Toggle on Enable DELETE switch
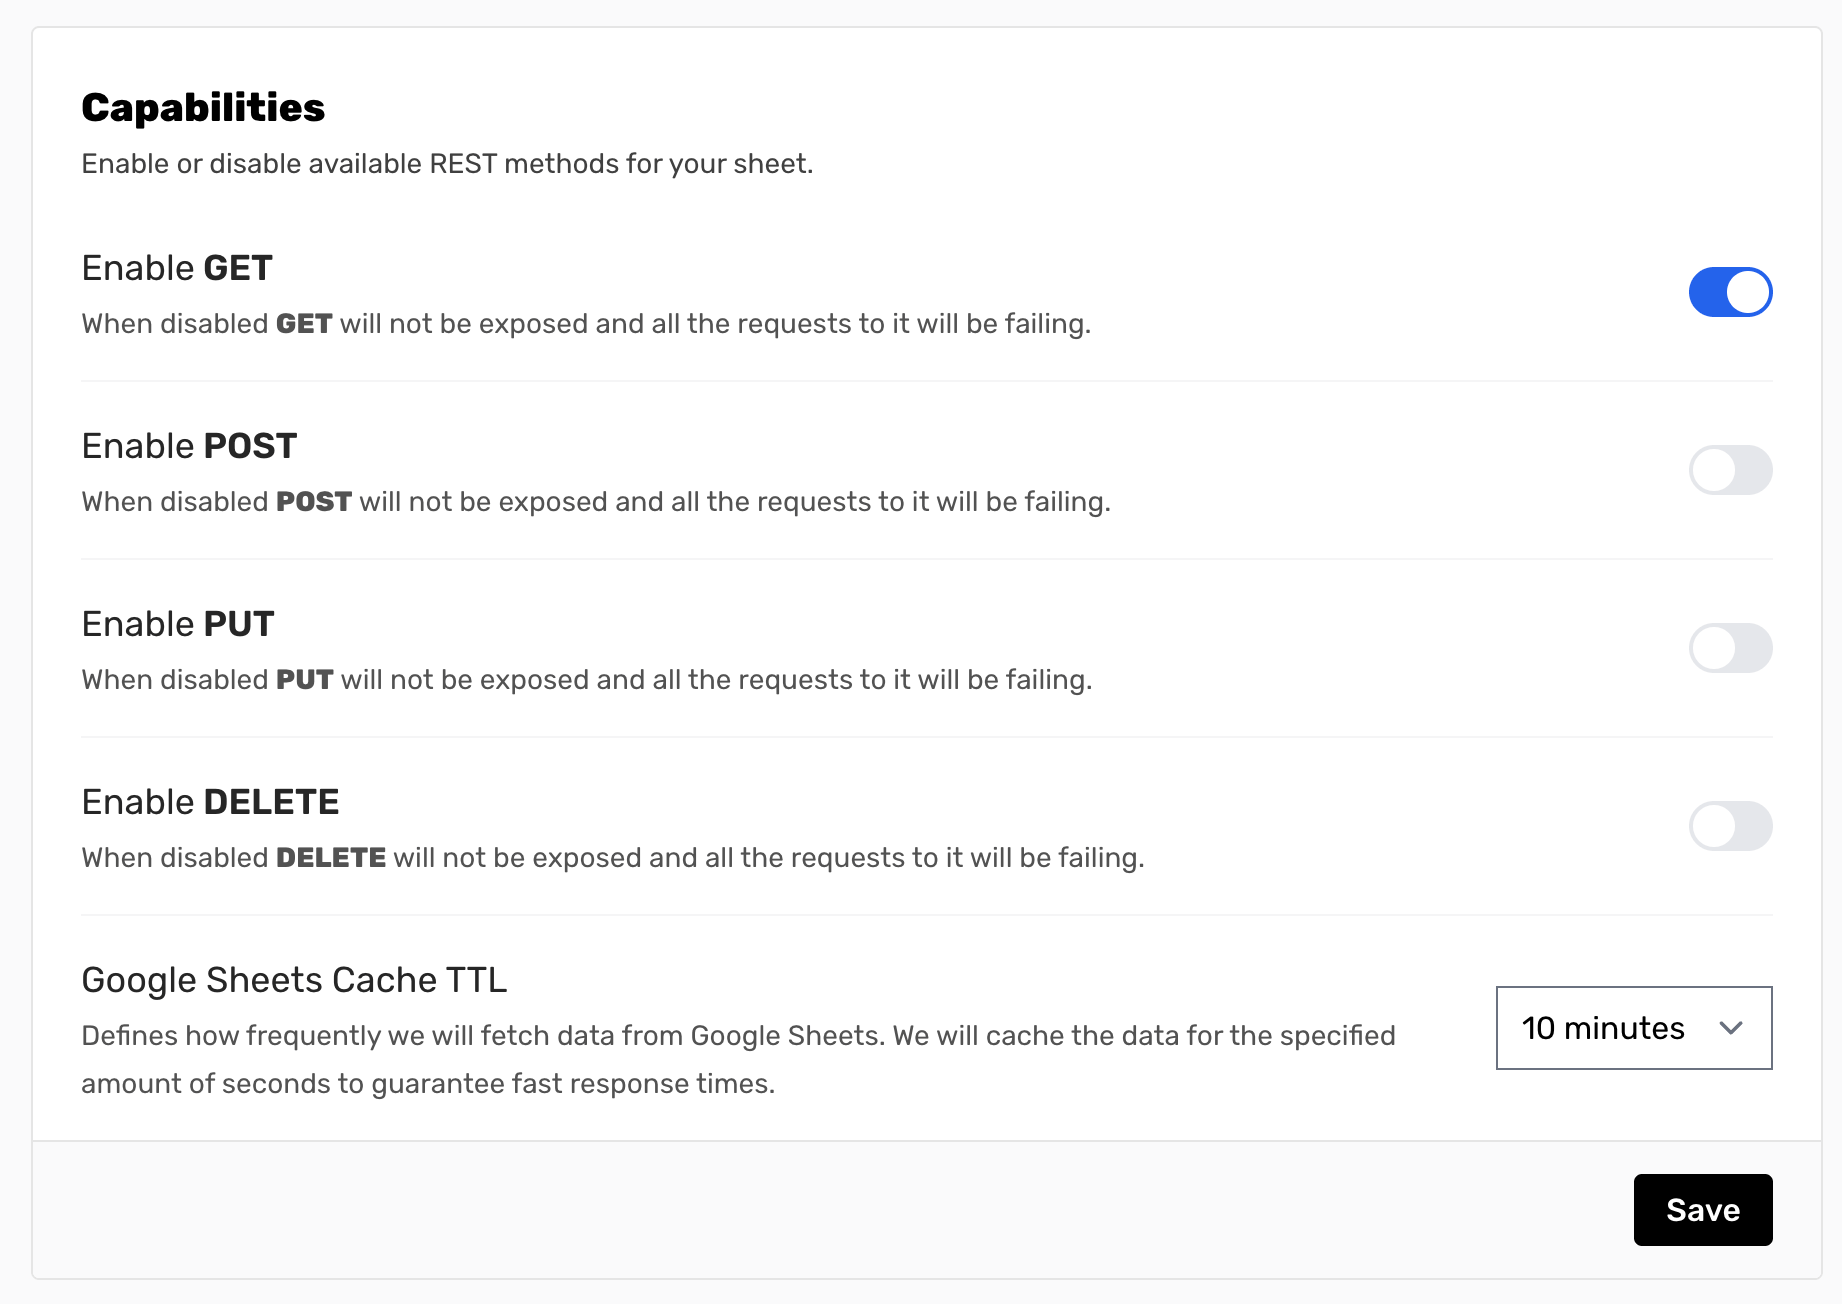Screen dimensions: 1842x1304 [x=1730, y=826]
